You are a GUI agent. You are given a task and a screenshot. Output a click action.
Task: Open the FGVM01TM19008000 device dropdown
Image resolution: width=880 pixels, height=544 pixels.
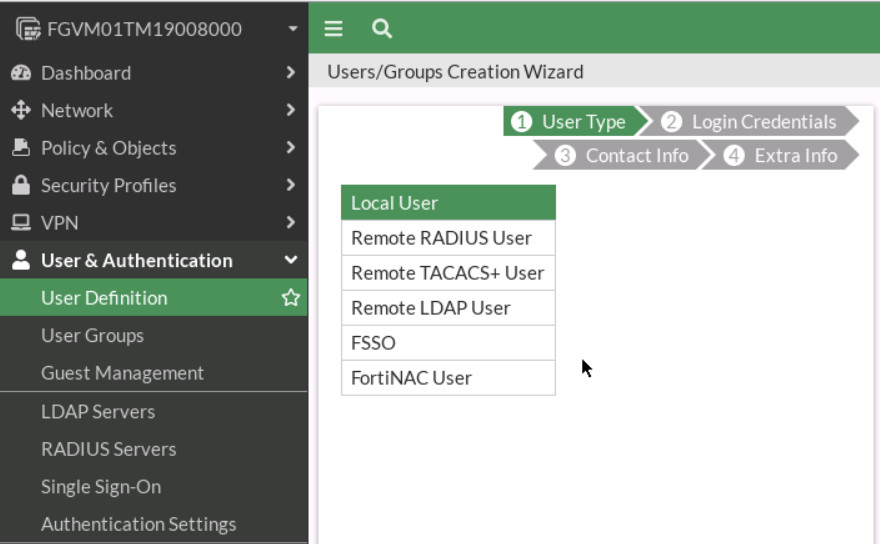(292, 29)
